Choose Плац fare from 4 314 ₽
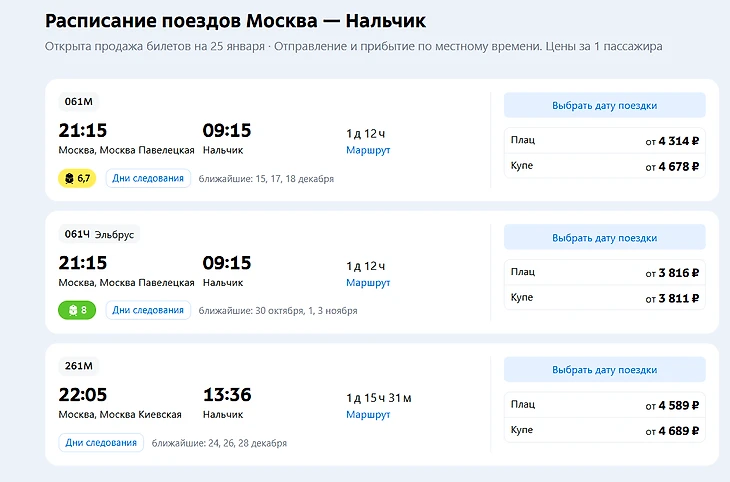730x482 pixels. point(604,141)
